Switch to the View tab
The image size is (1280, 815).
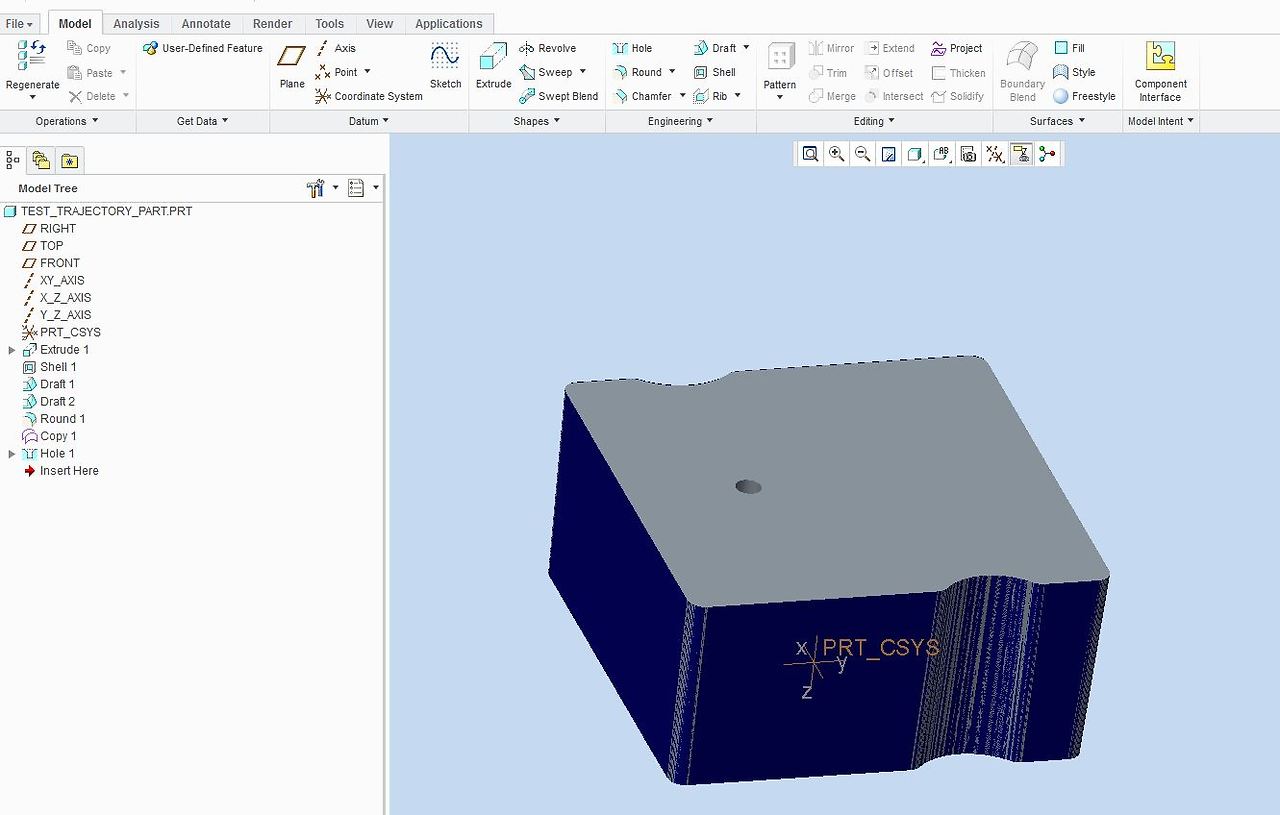(380, 23)
